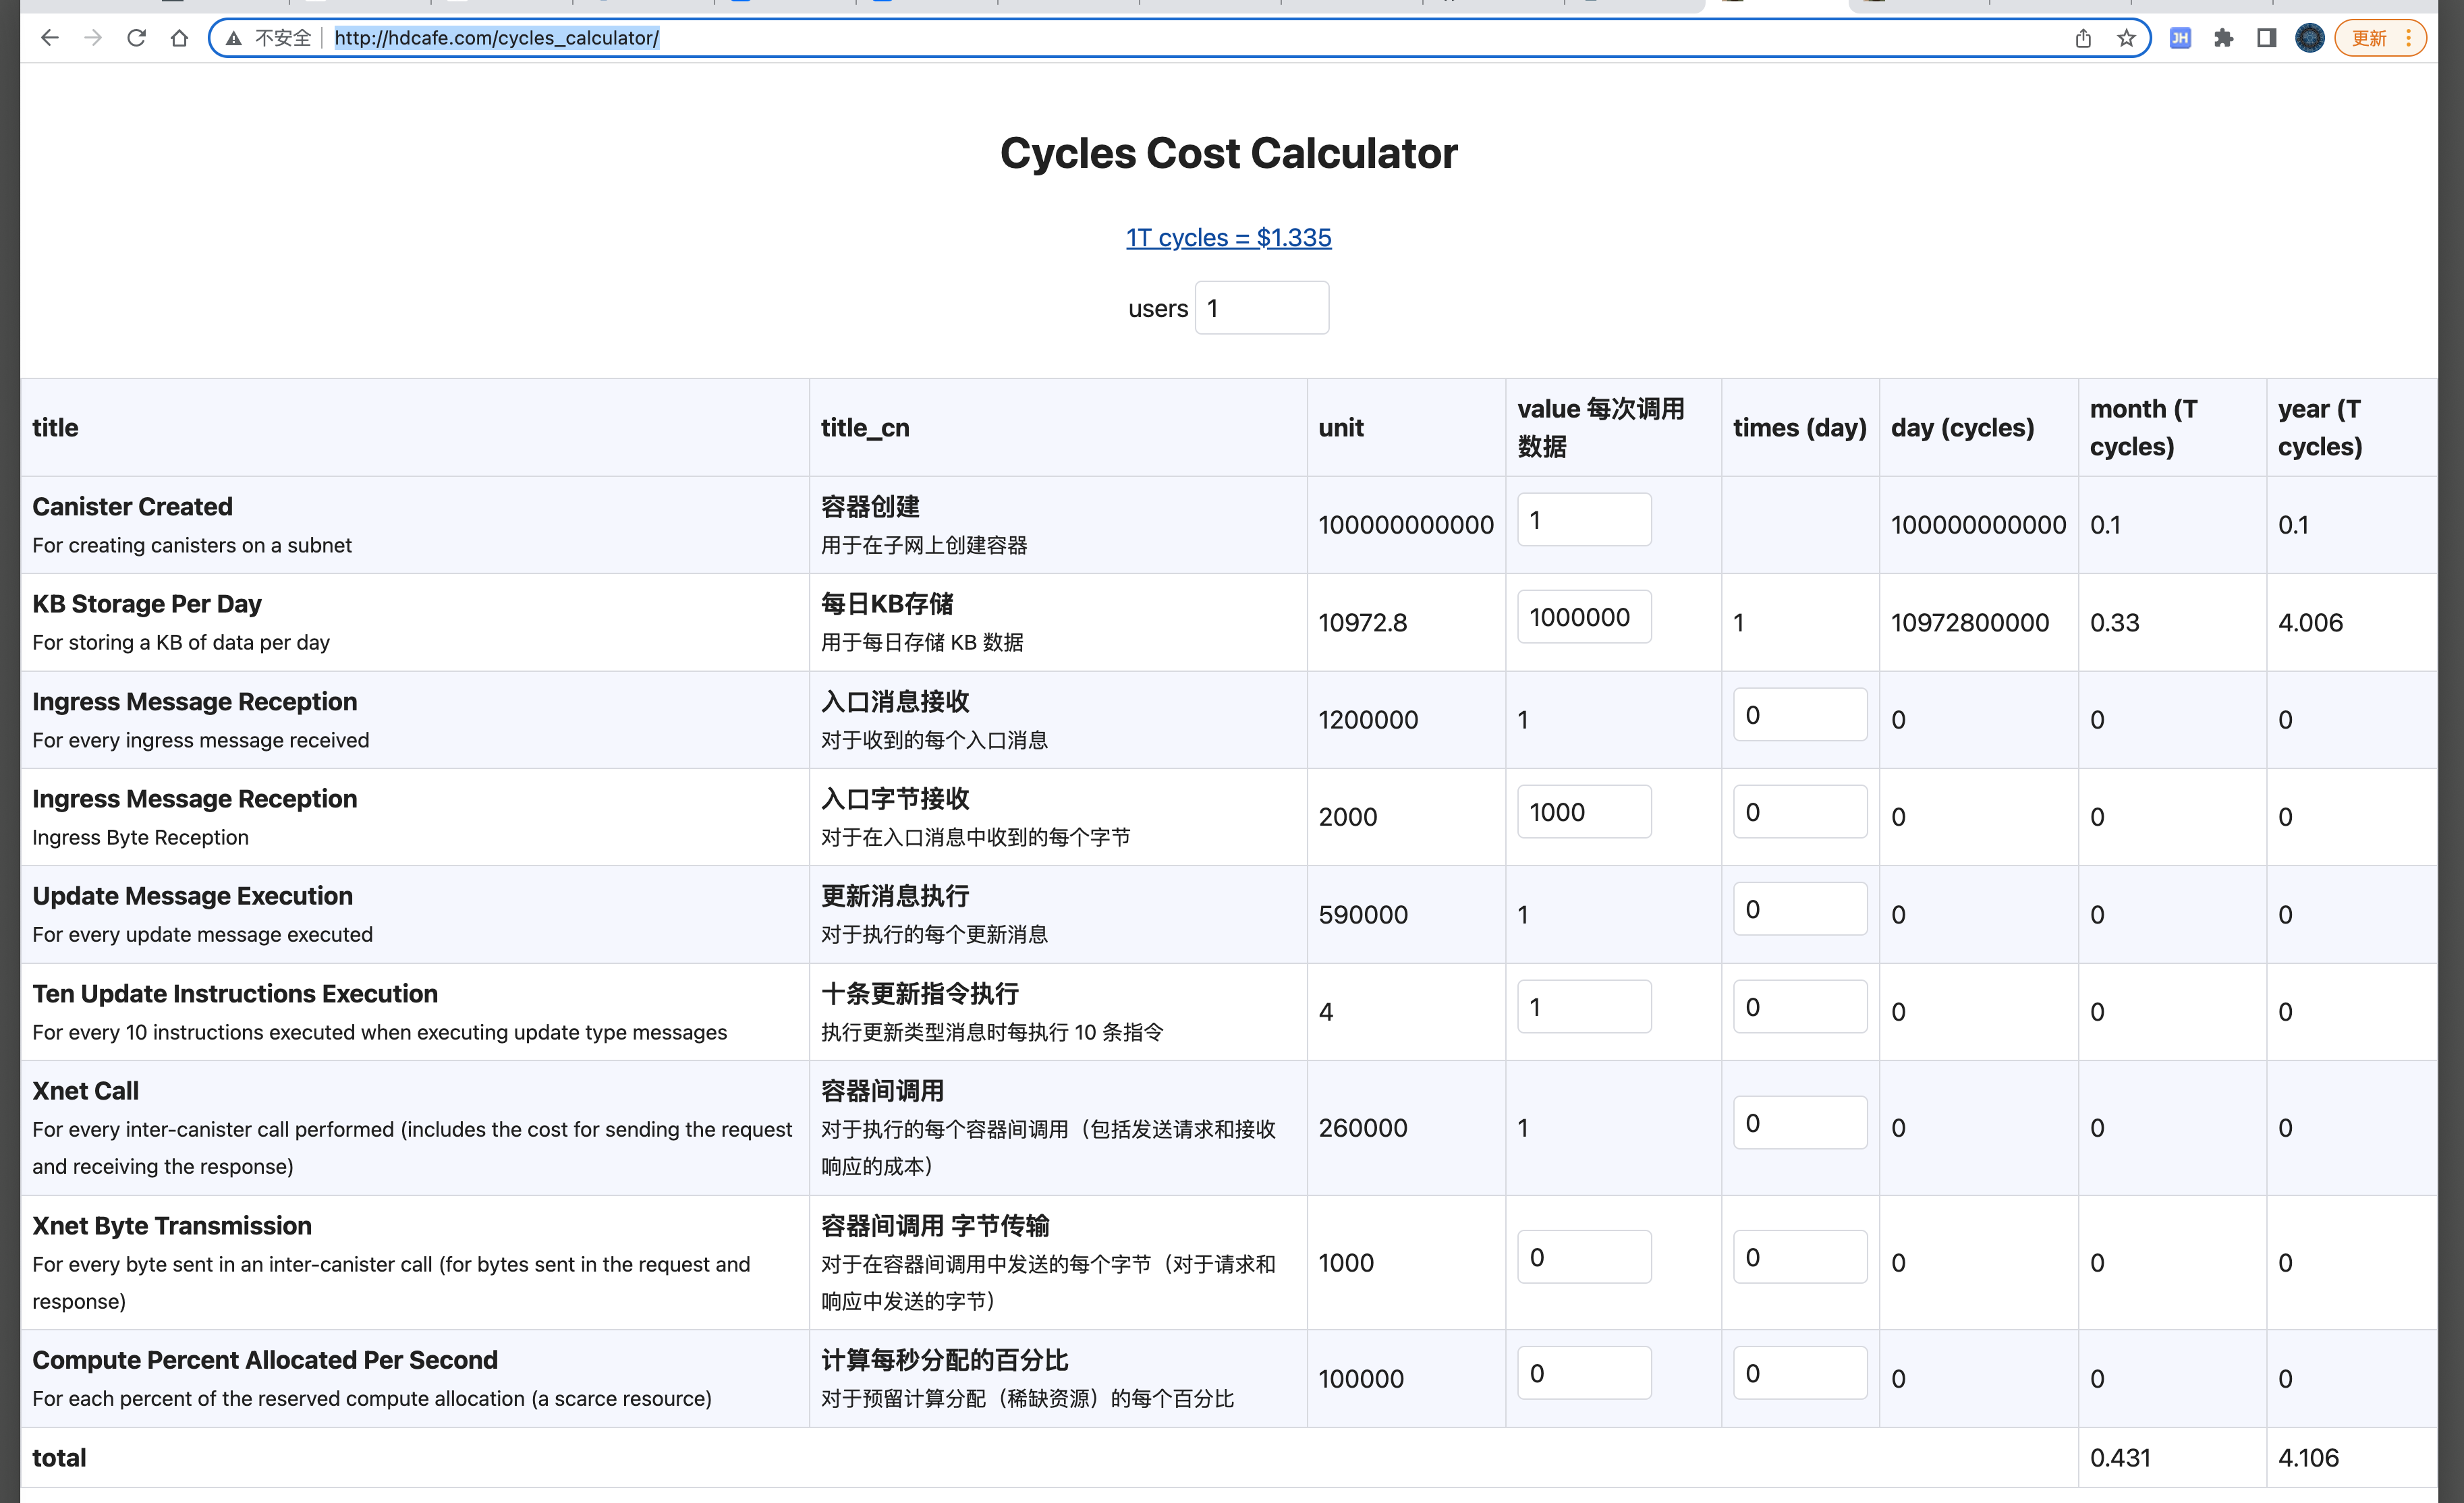
Task: Open the browser side panel icon
Action: 2266,38
